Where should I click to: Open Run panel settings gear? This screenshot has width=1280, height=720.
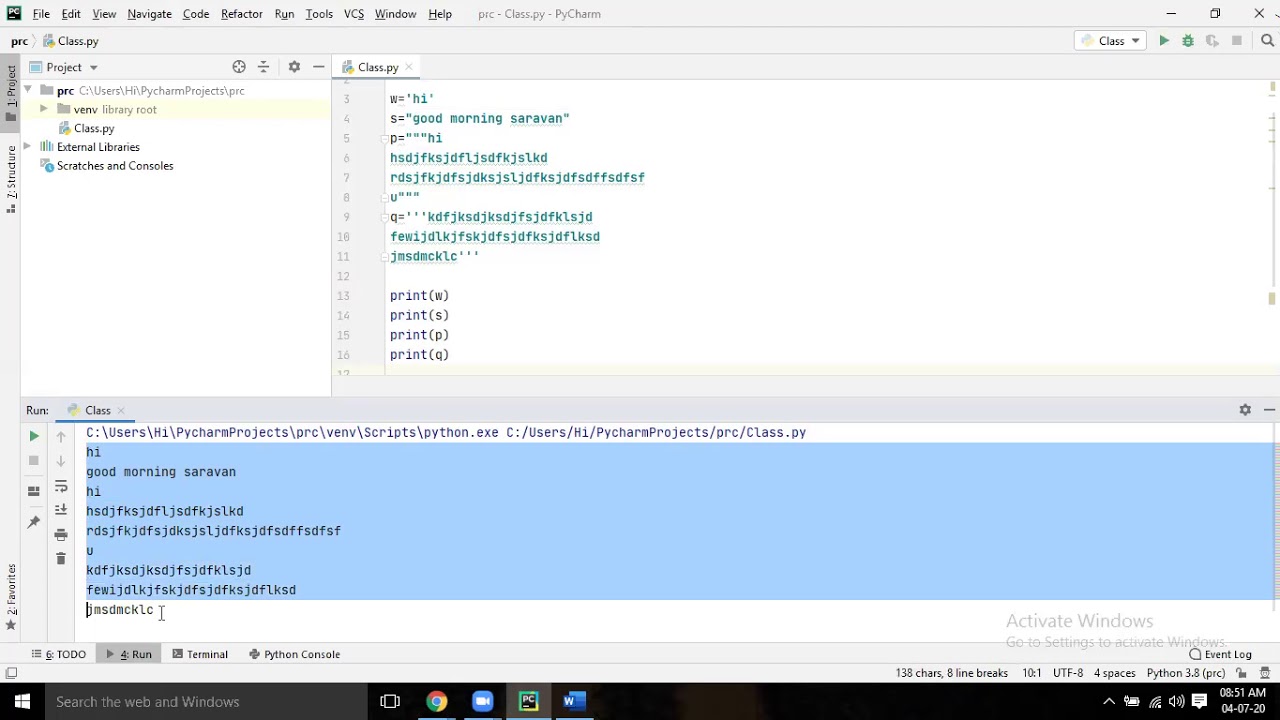point(1245,410)
